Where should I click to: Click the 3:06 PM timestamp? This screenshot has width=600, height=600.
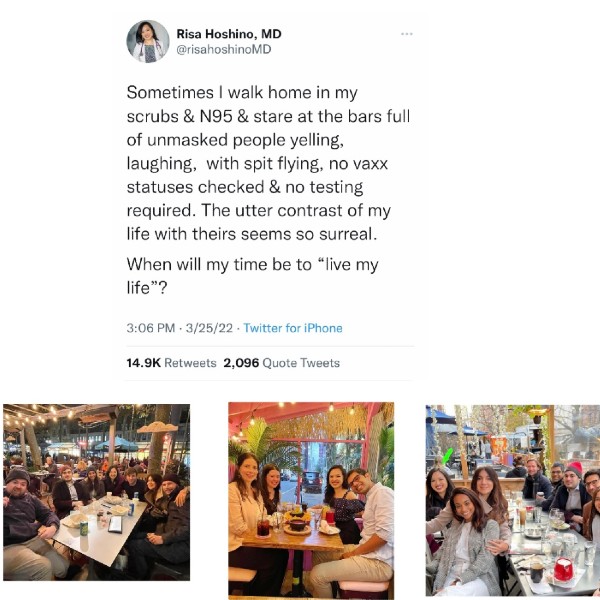click(151, 328)
